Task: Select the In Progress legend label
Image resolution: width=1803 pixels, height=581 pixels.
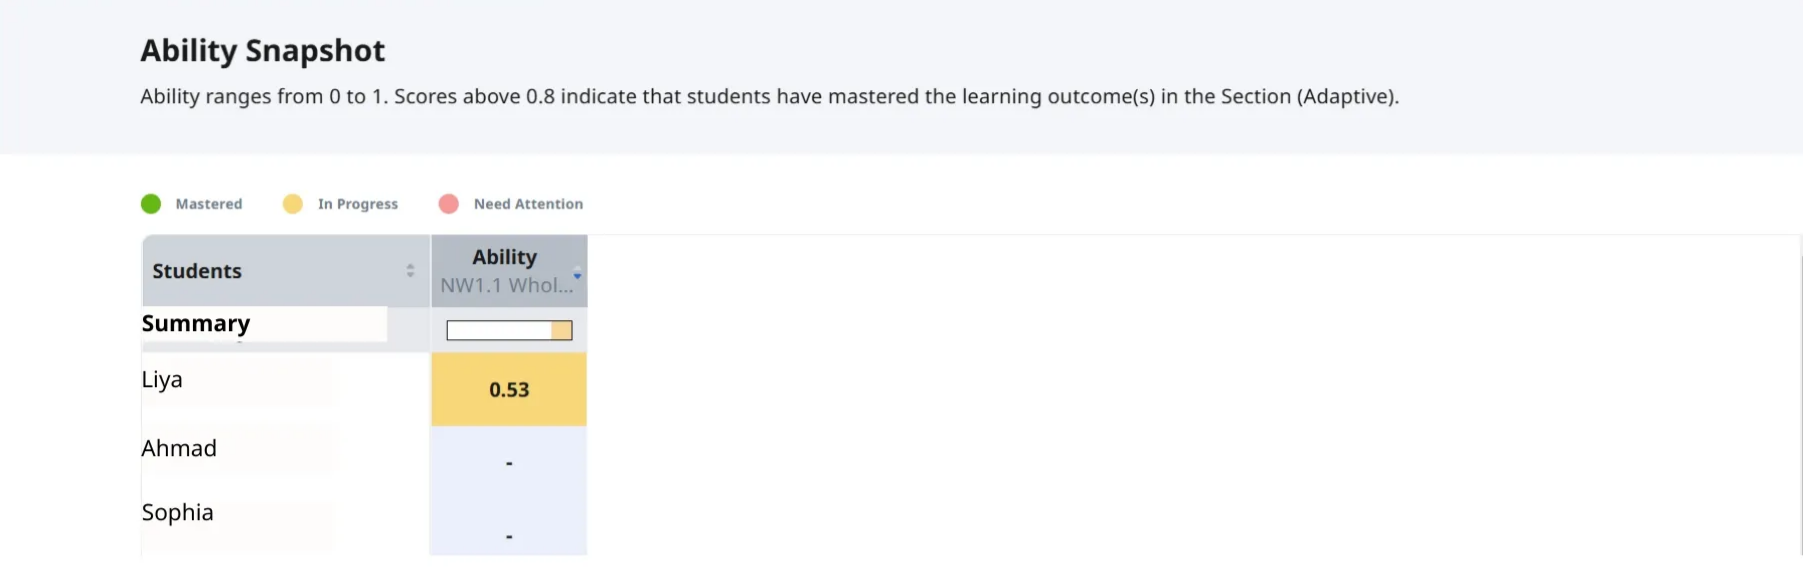Action: [358, 204]
